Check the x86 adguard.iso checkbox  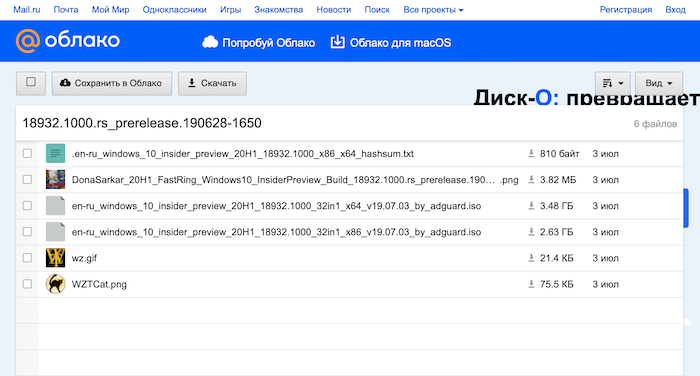27,232
